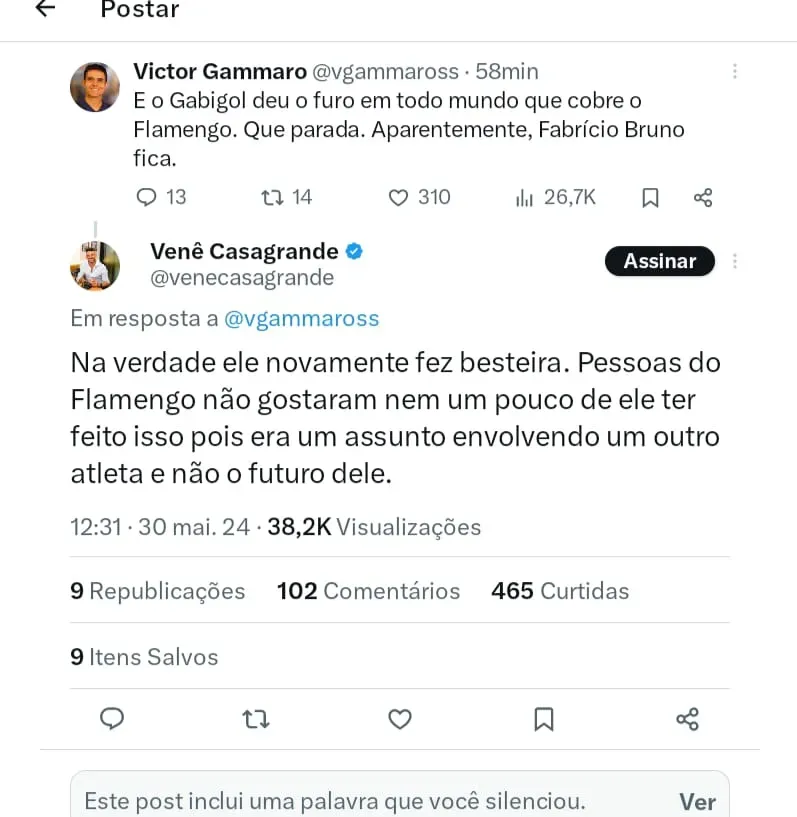This screenshot has width=797, height=817.
Task: Share Venê Casagrande's post
Action: coord(687,719)
